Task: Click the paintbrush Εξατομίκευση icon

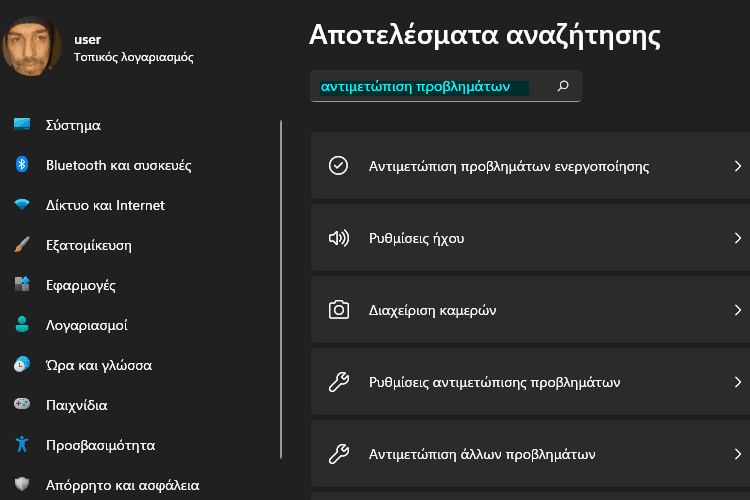Action: (21, 245)
